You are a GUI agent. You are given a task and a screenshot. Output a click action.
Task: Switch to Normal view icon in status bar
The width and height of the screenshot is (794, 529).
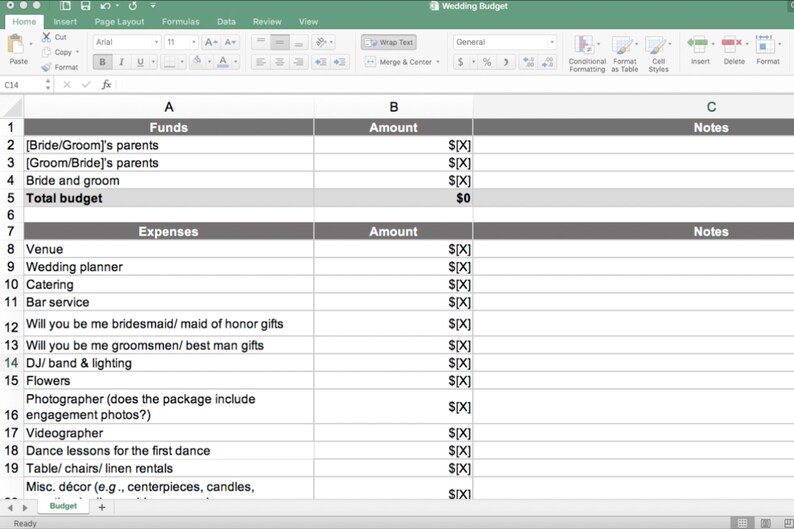point(742,523)
